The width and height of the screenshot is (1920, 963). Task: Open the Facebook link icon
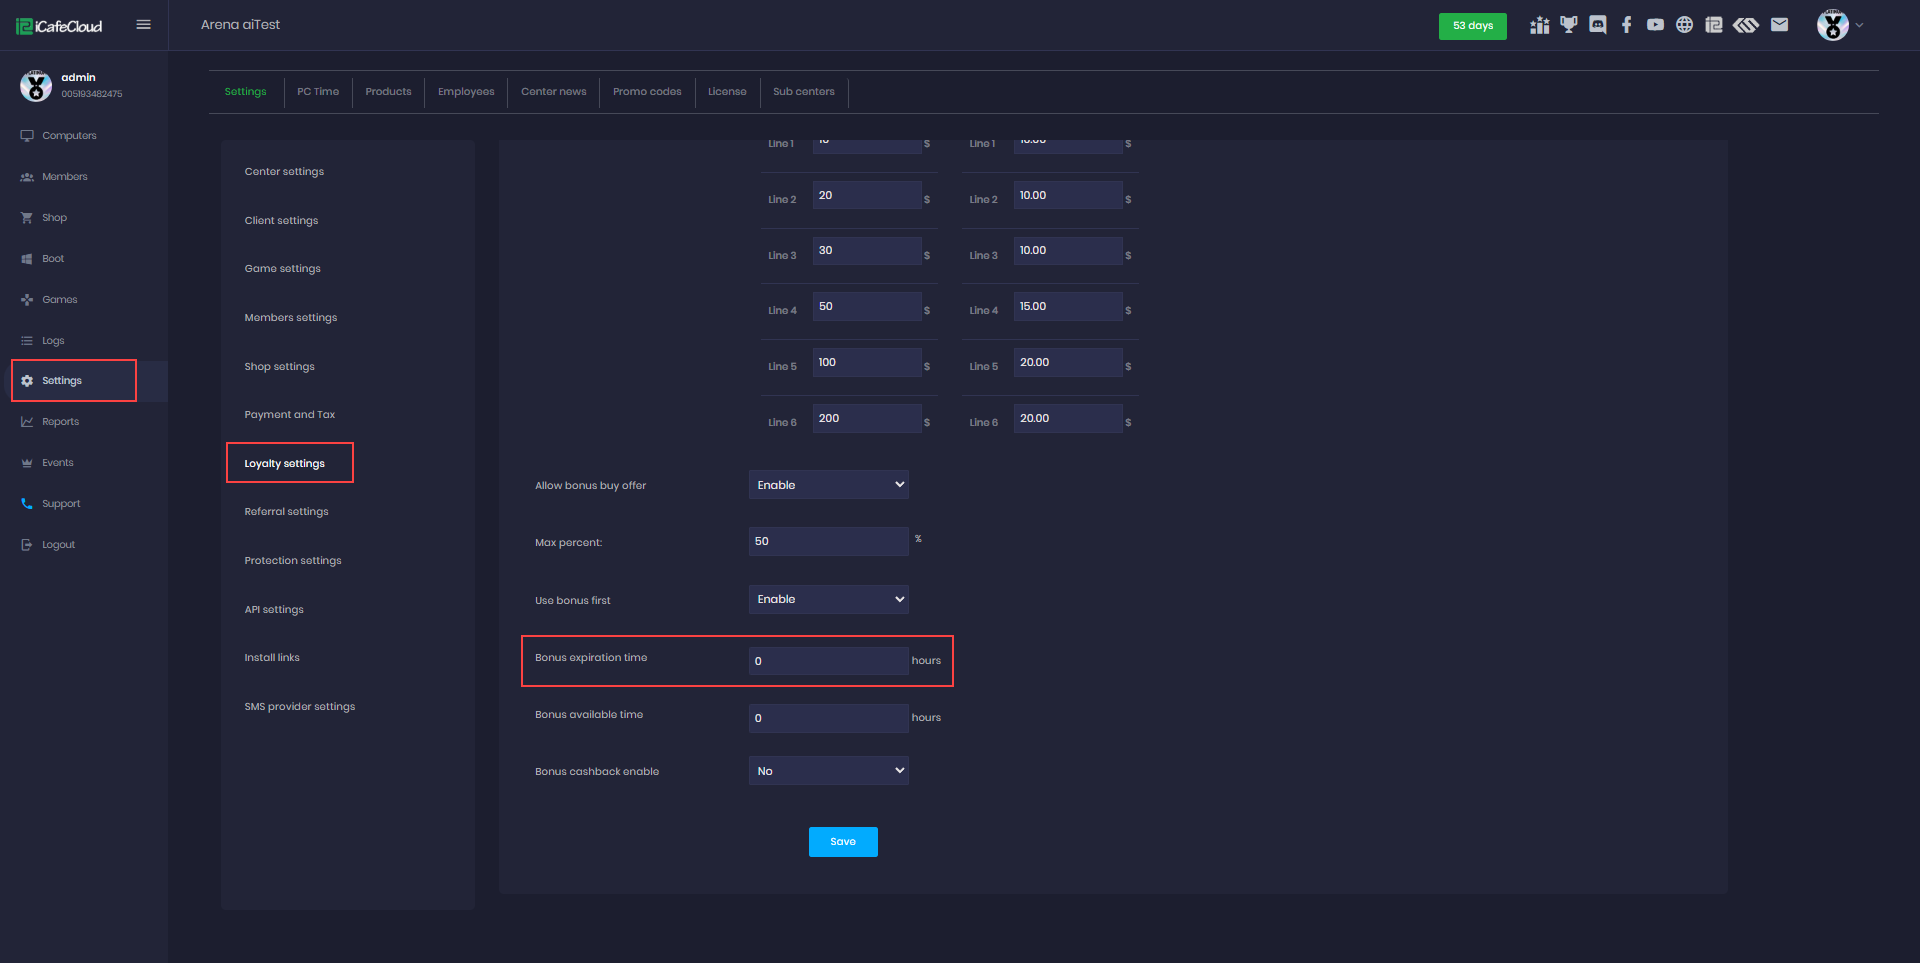pos(1627,25)
